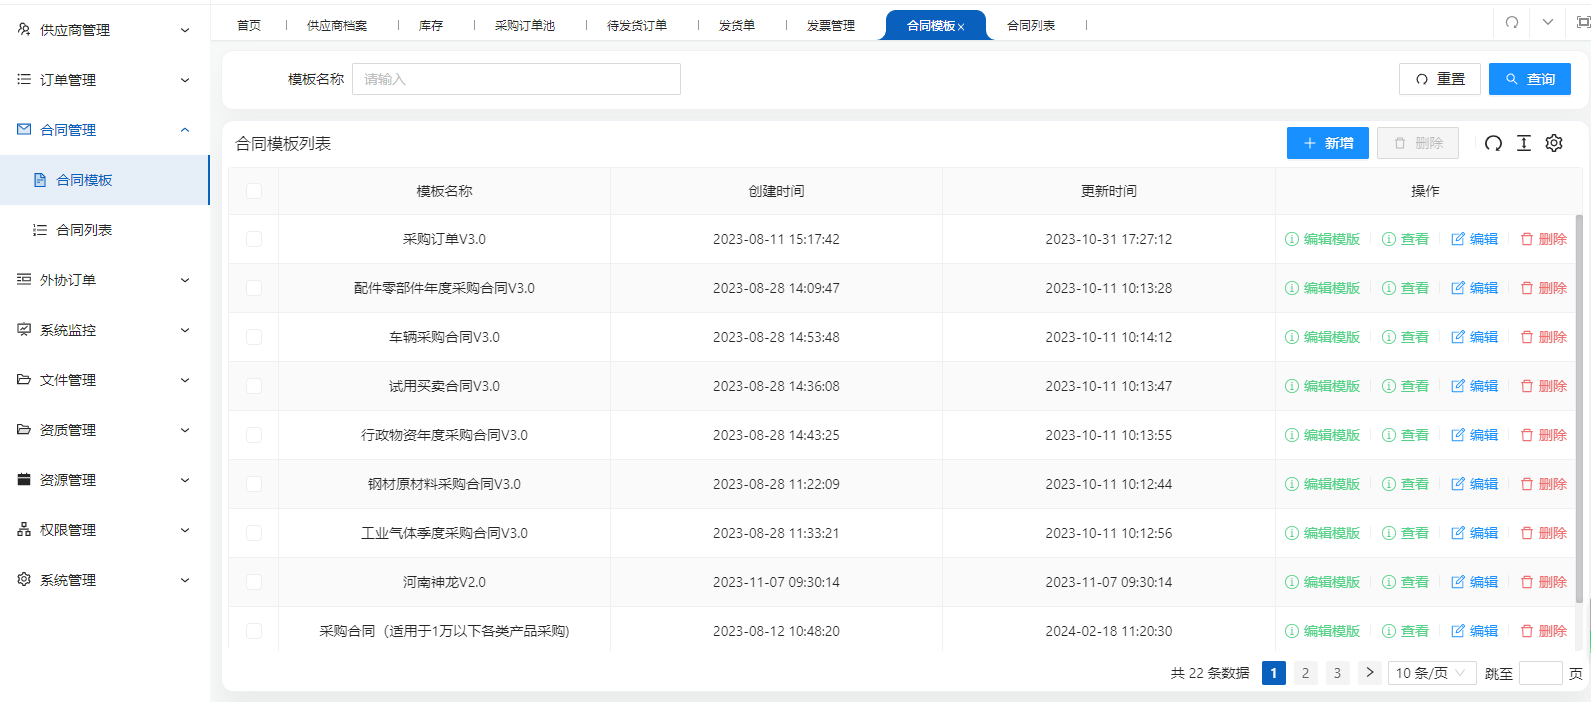The width and height of the screenshot is (1591, 702).
Task: Click the 合同列表 list icon
Action: 40,230
